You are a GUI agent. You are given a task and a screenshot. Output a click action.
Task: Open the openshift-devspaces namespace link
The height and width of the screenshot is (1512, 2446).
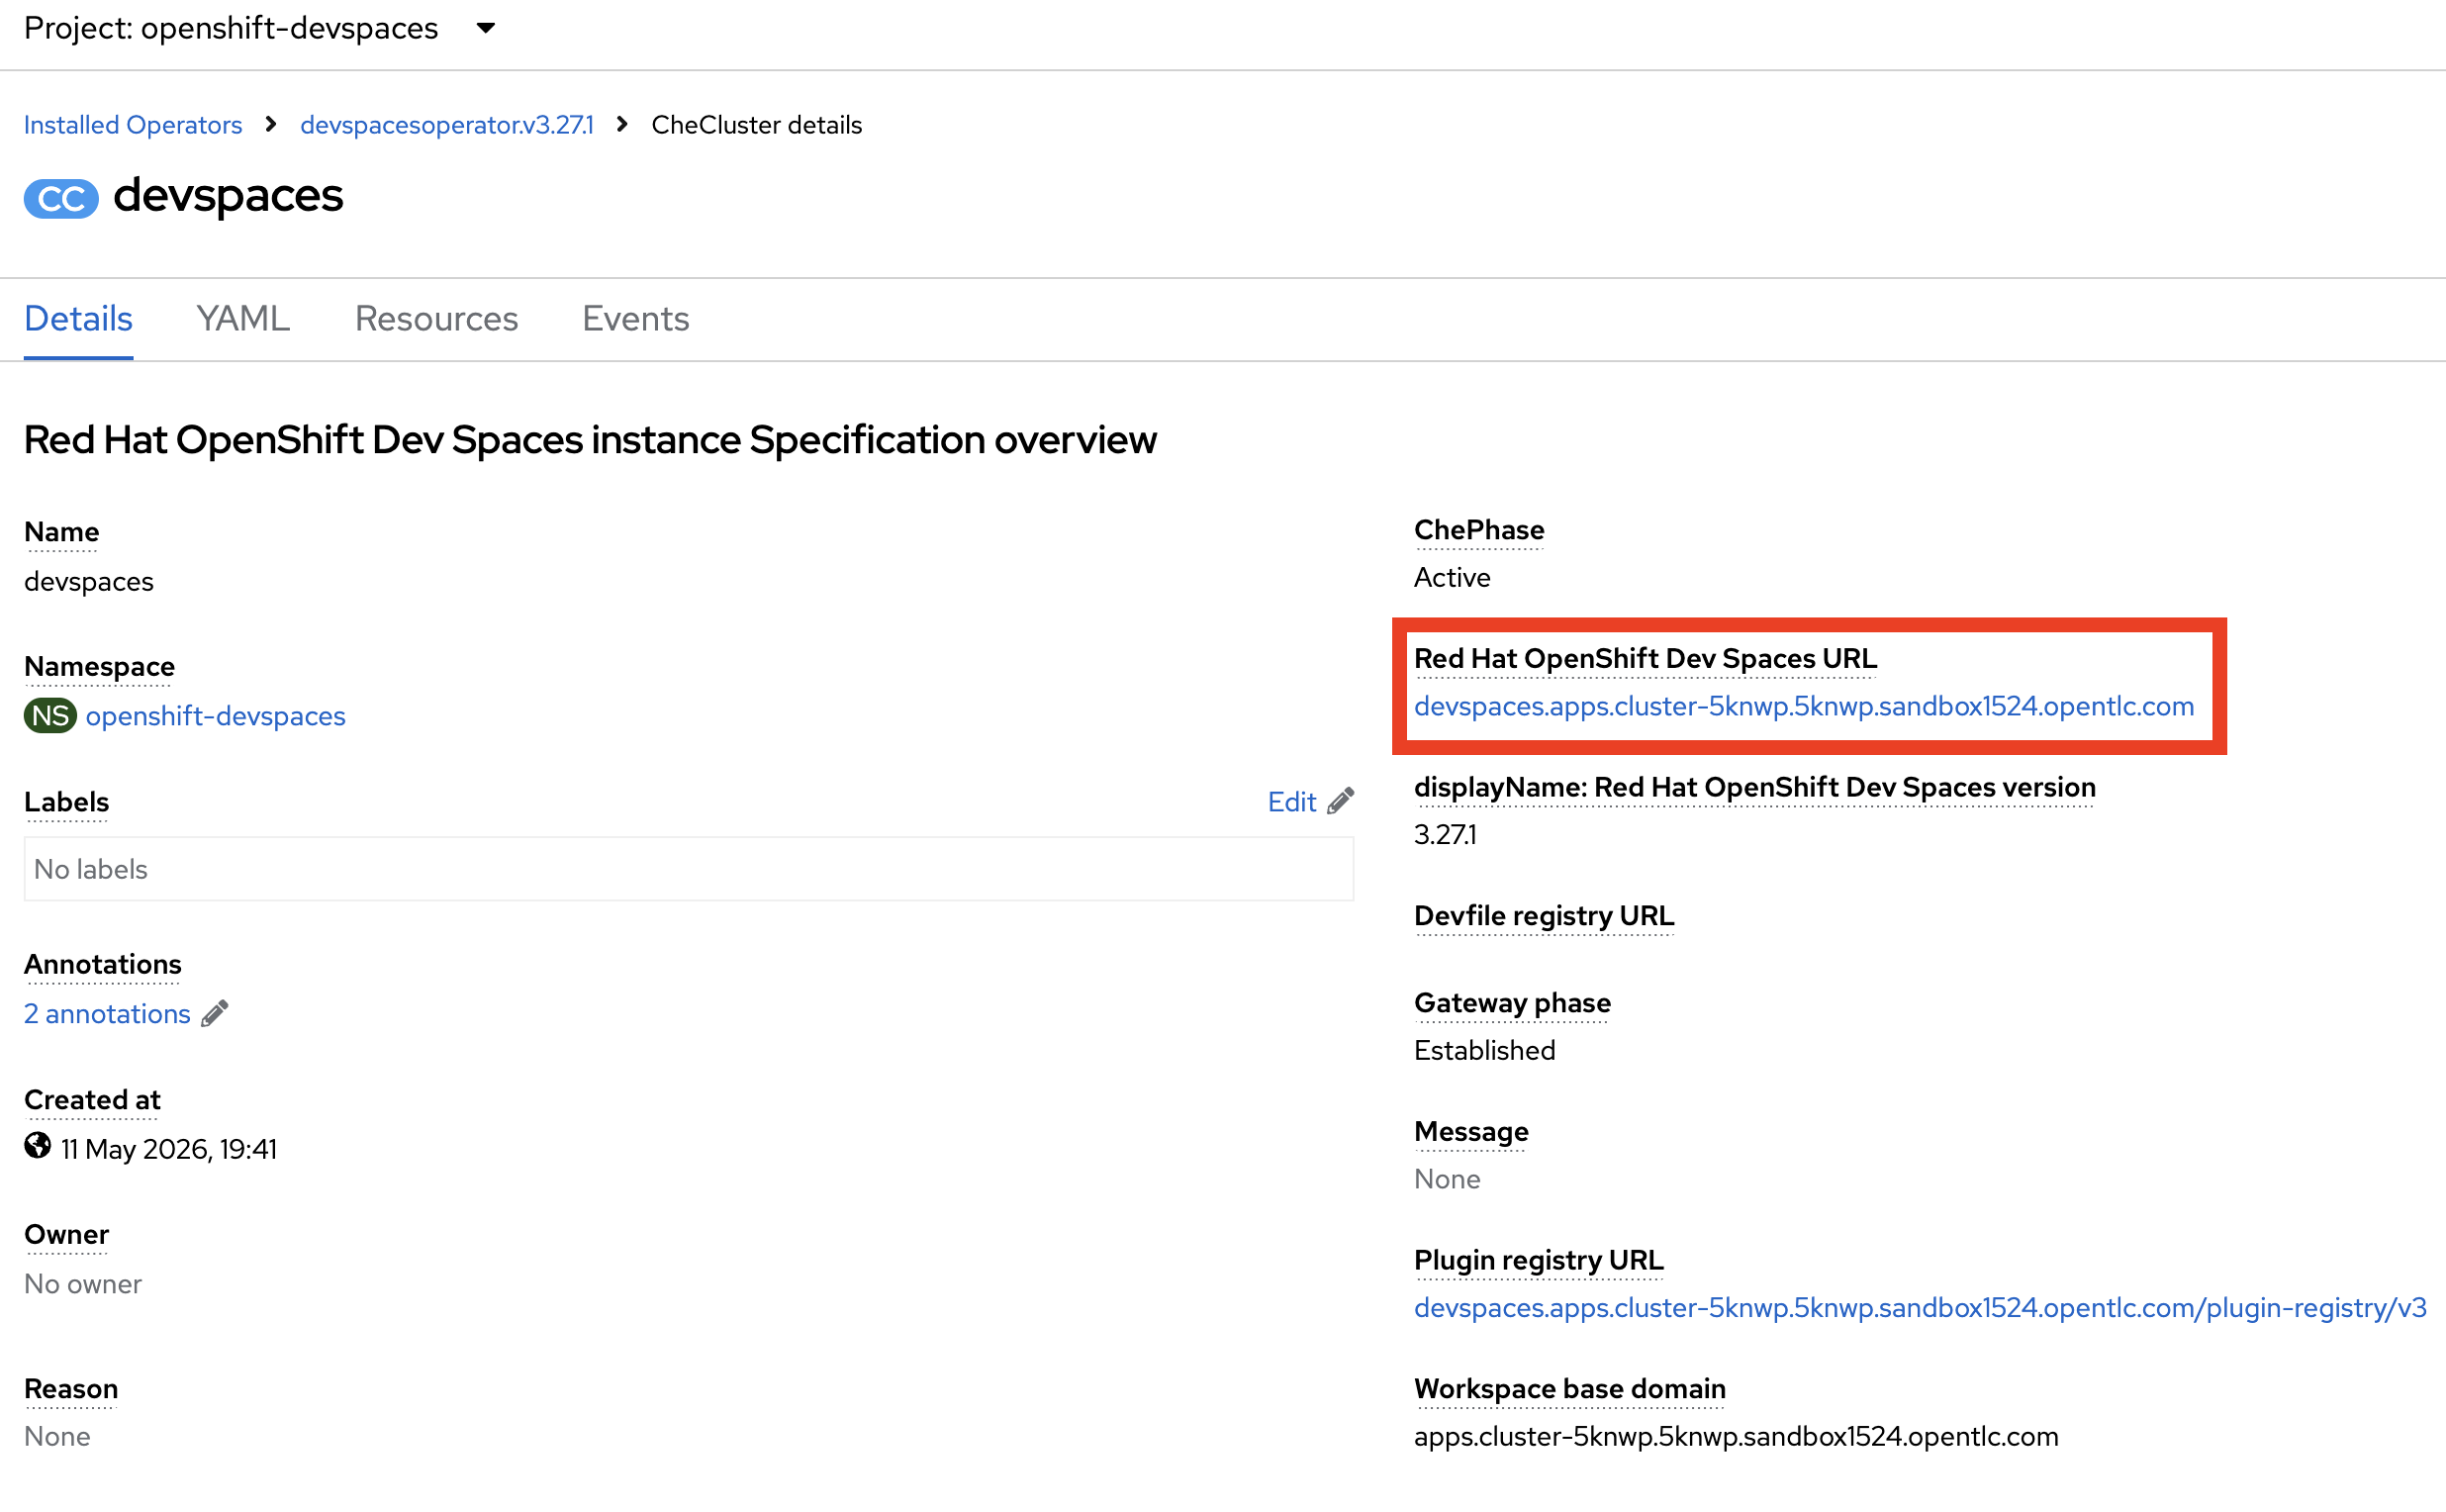click(x=216, y=716)
